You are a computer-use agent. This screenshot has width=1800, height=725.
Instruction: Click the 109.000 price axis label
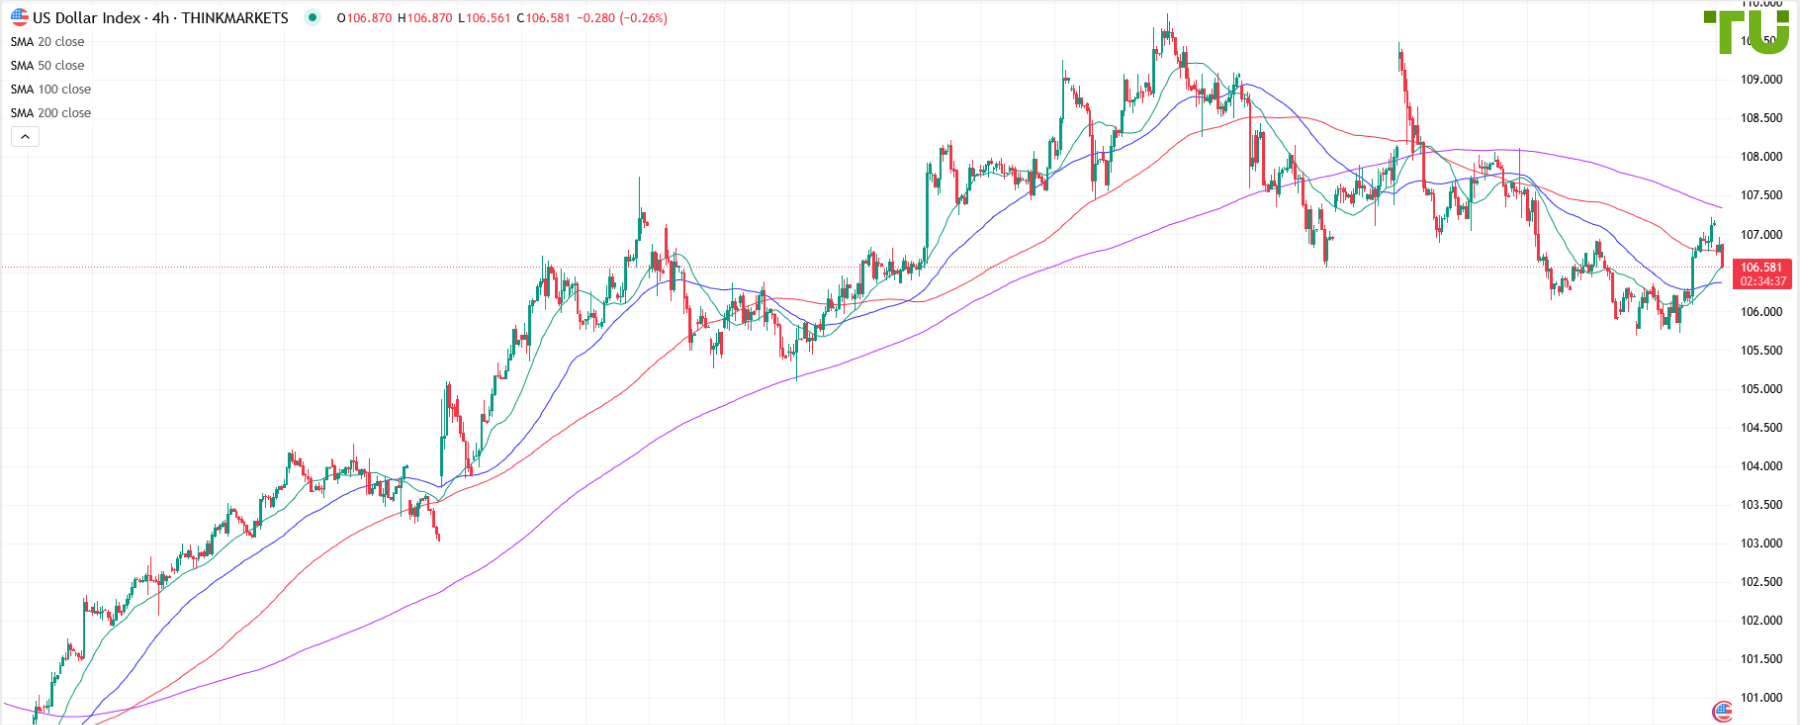pyautogui.click(x=1761, y=80)
